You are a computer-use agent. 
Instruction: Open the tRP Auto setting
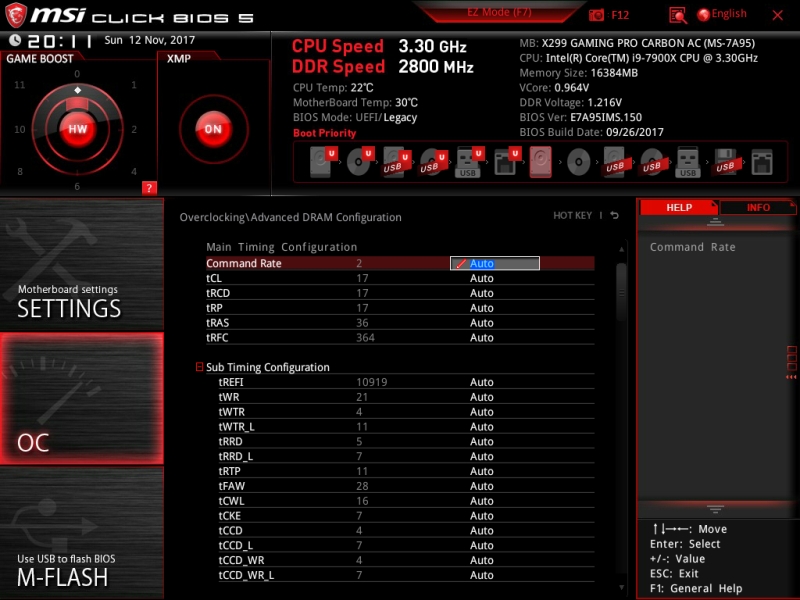point(481,308)
